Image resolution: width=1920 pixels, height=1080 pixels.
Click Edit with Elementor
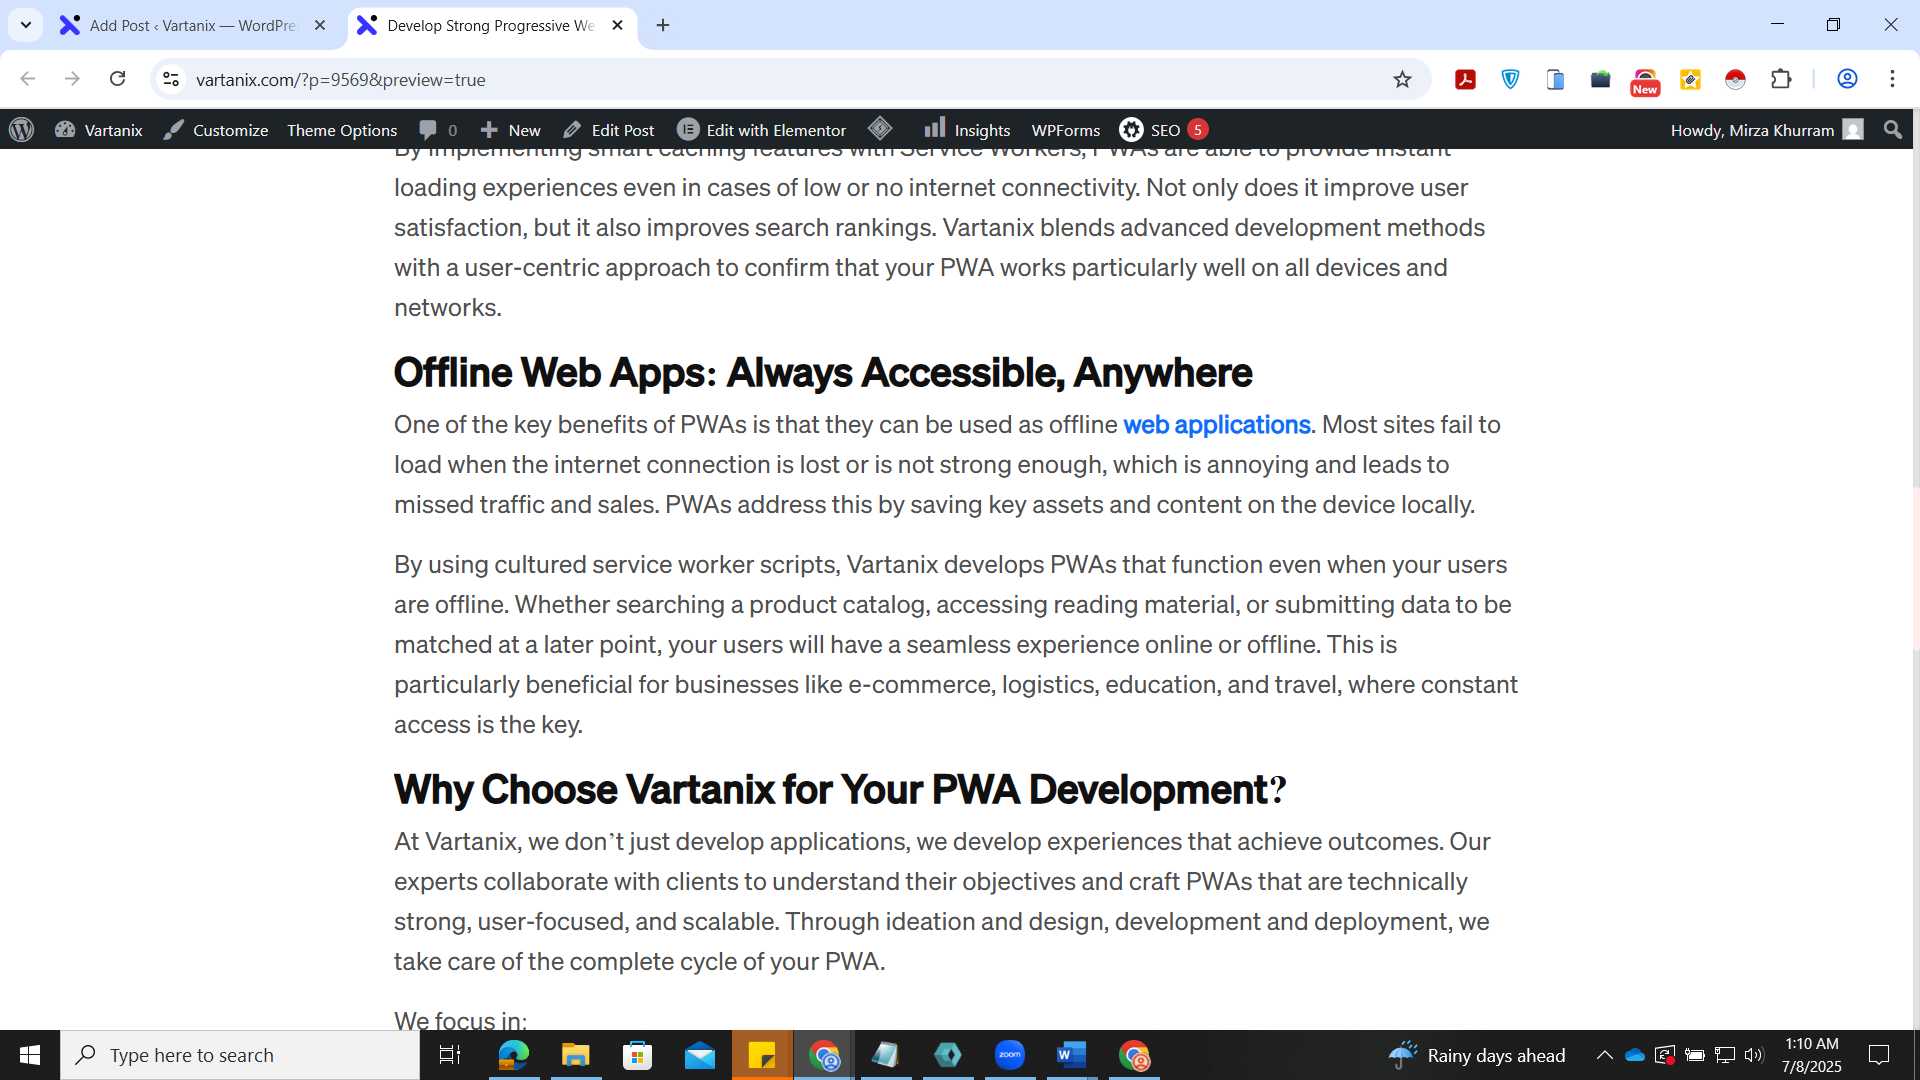tap(762, 130)
